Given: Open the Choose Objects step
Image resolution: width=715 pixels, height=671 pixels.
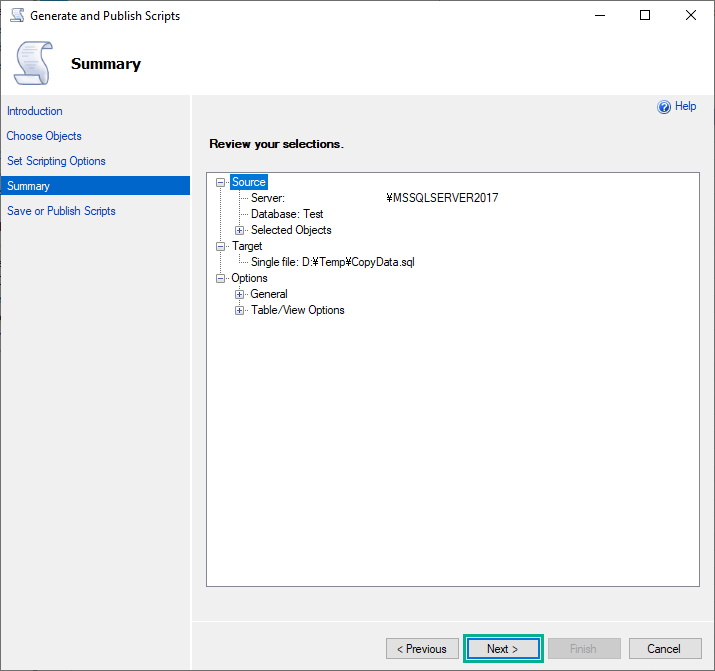Looking at the screenshot, I should [44, 136].
